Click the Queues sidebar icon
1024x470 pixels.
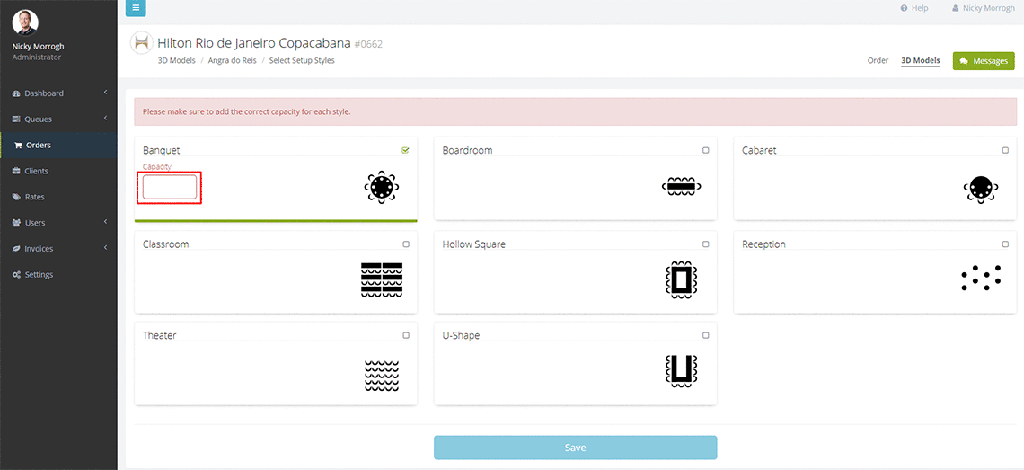click(x=17, y=119)
